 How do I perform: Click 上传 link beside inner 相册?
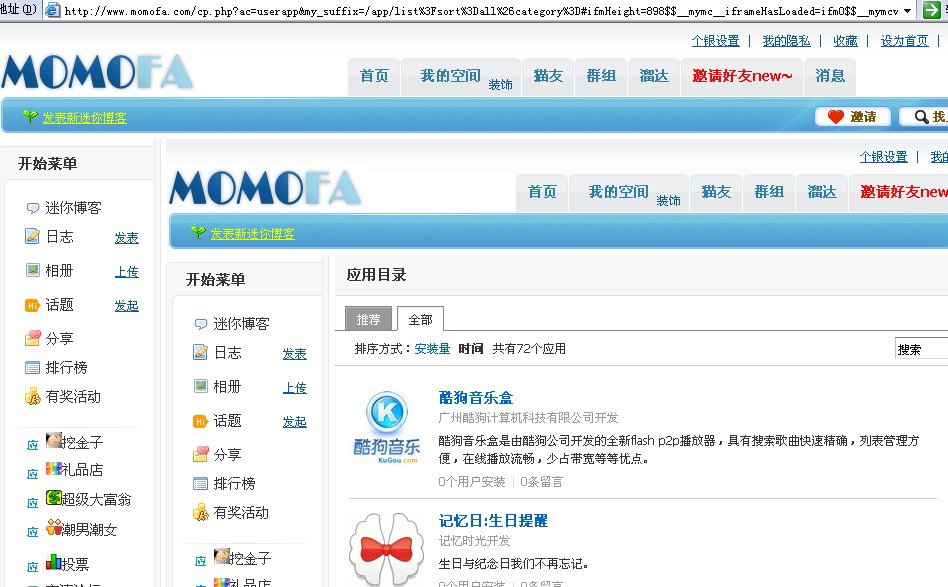coord(294,388)
